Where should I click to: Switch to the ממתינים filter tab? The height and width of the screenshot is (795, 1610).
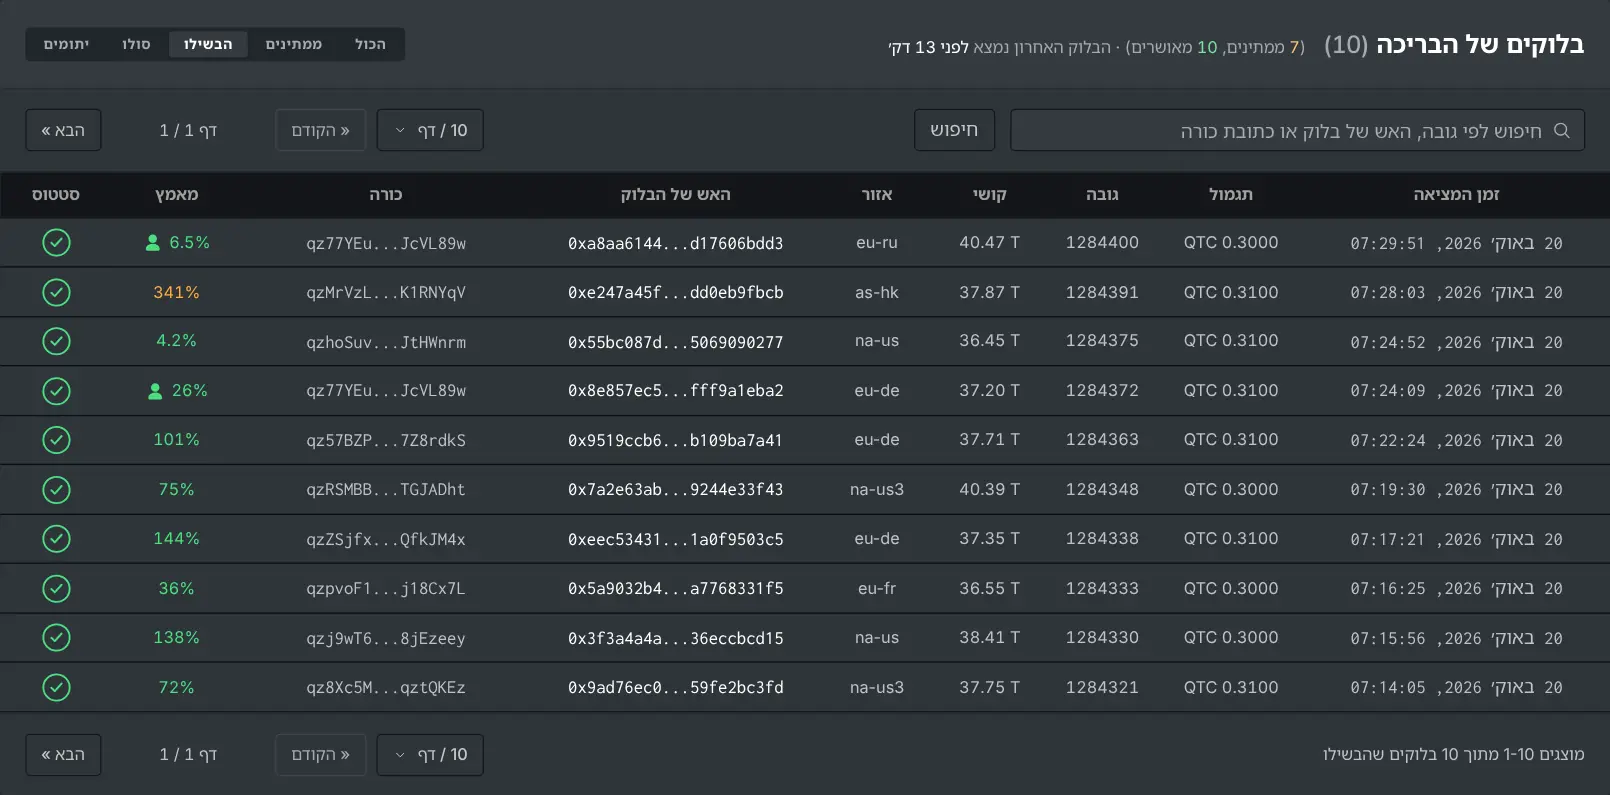pos(293,44)
